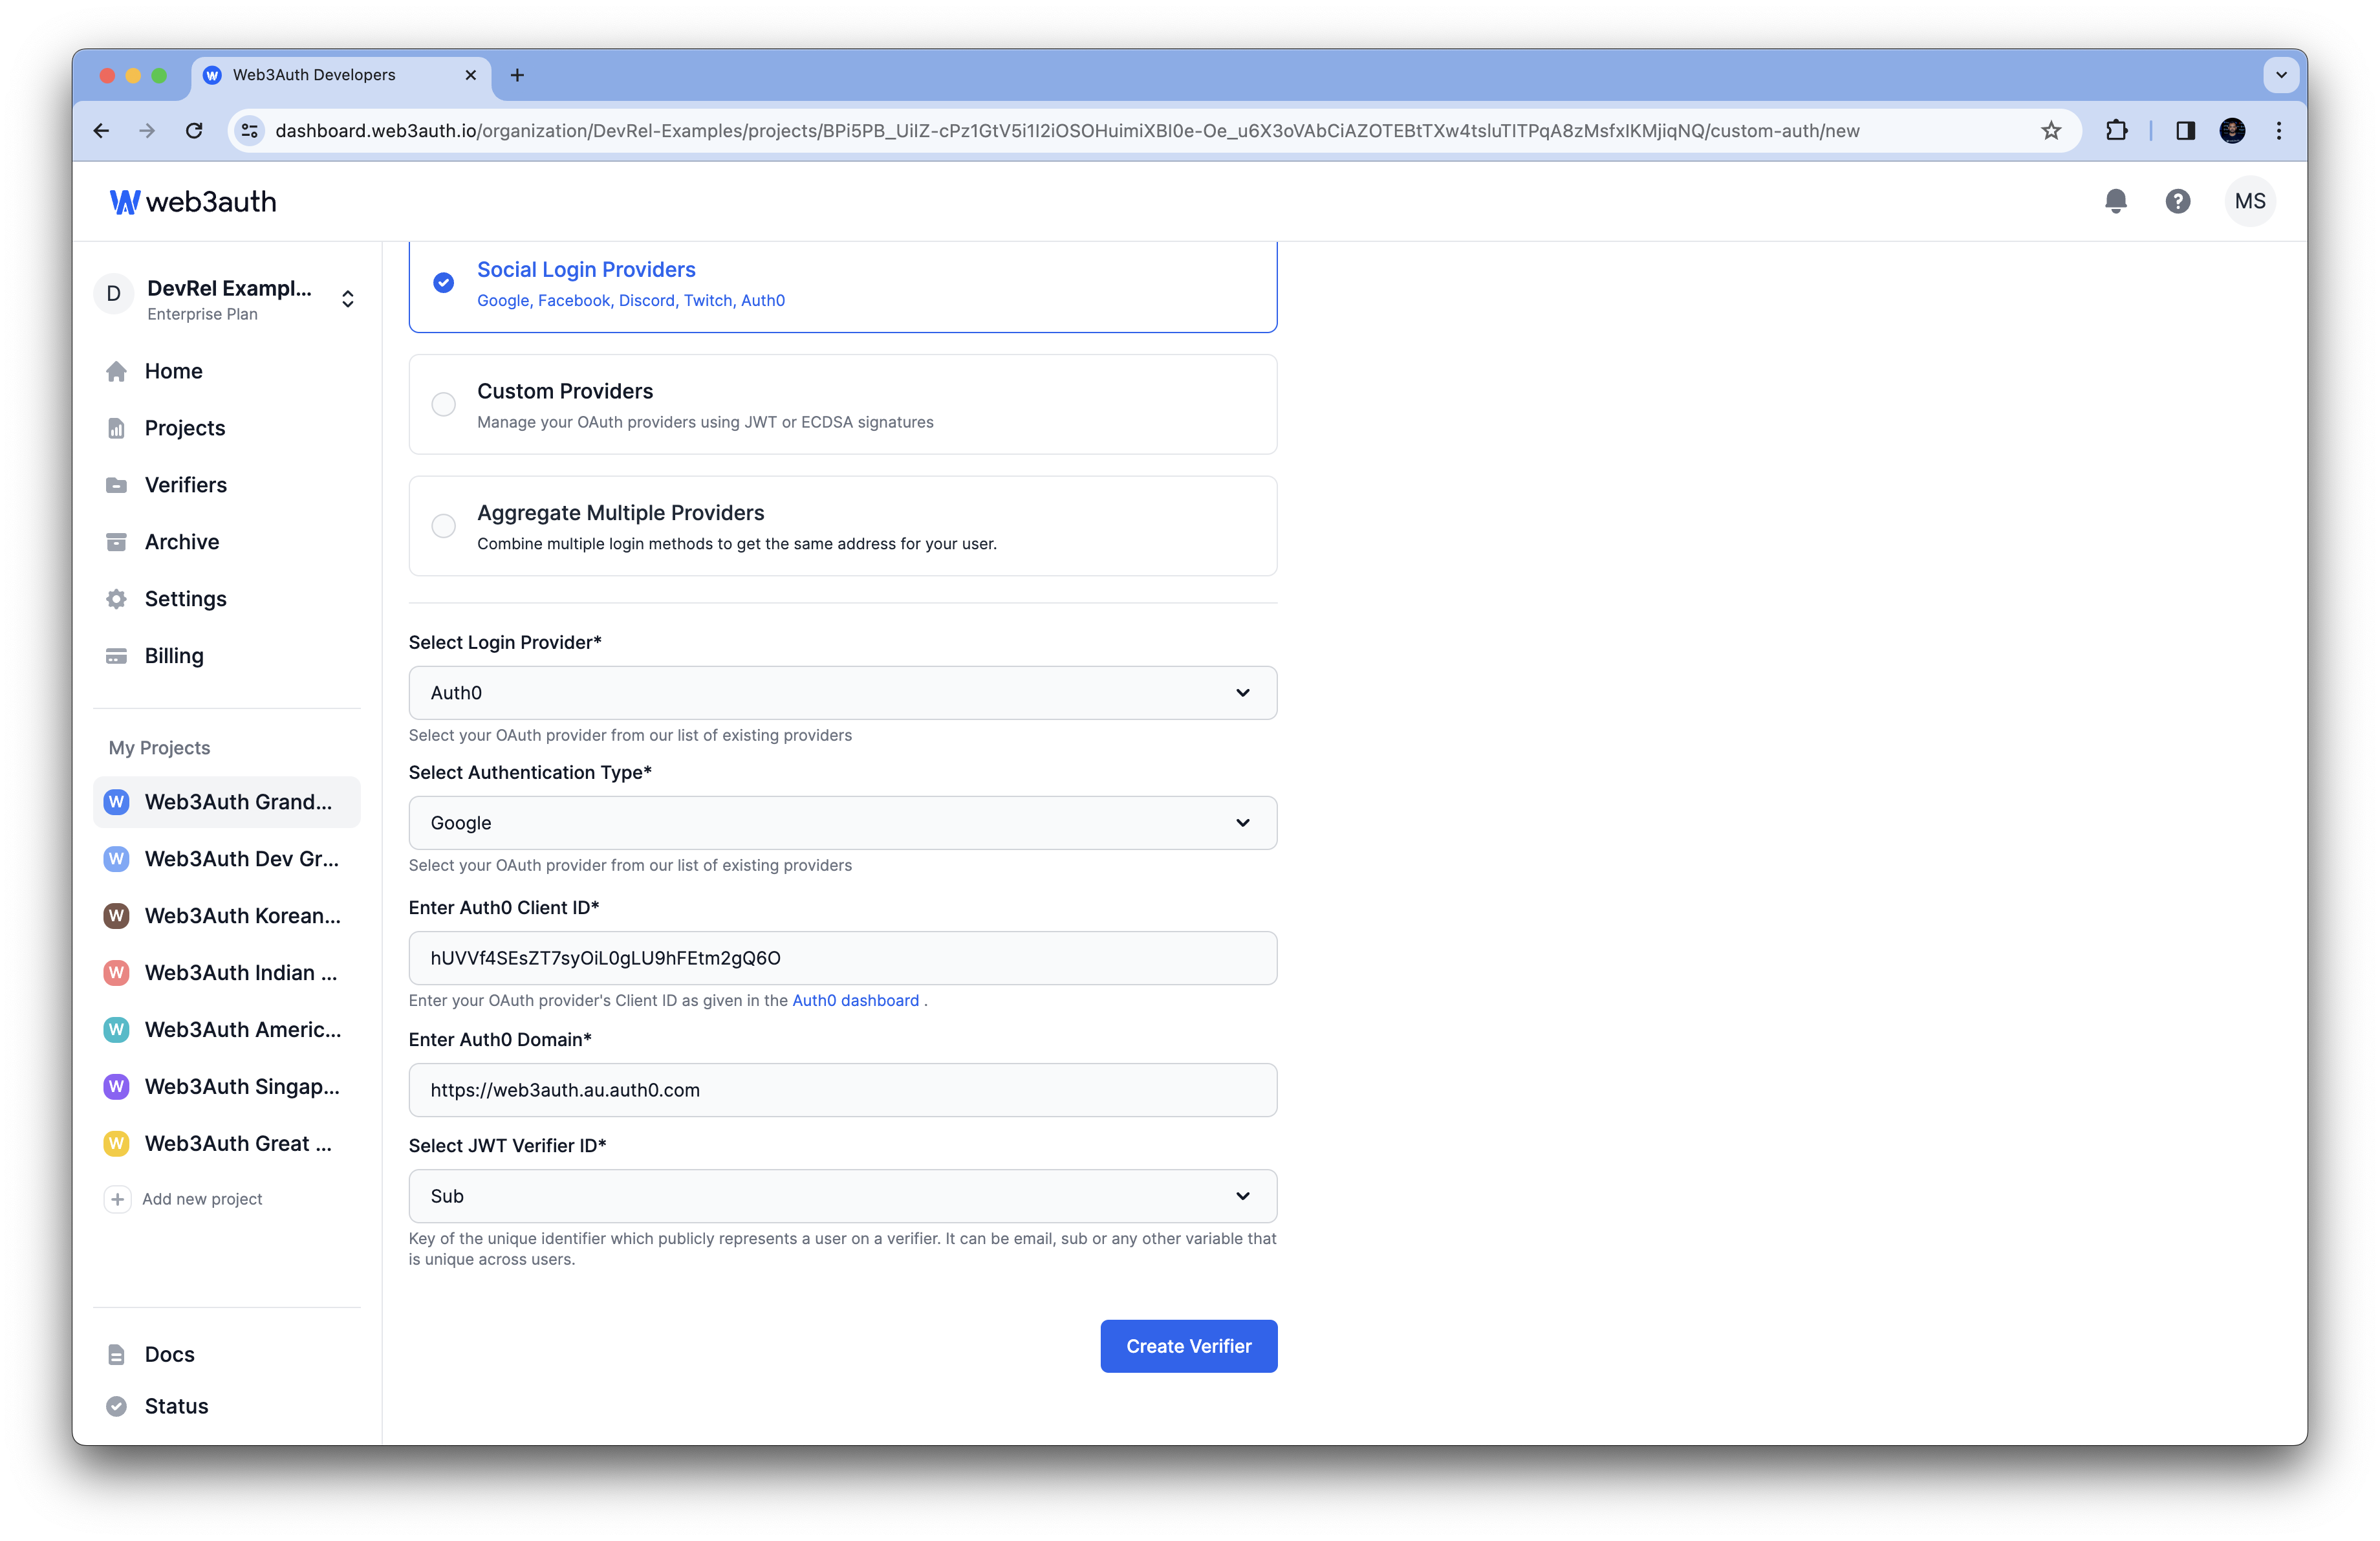The width and height of the screenshot is (2380, 1541).
Task: Click the yellow W icon of Web3Auth Great project
Action: pyautogui.click(x=117, y=1143)
